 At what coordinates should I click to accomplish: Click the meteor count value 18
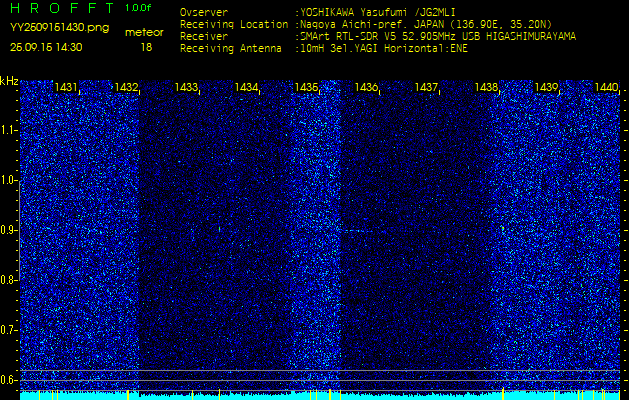(x=146, y=47)
